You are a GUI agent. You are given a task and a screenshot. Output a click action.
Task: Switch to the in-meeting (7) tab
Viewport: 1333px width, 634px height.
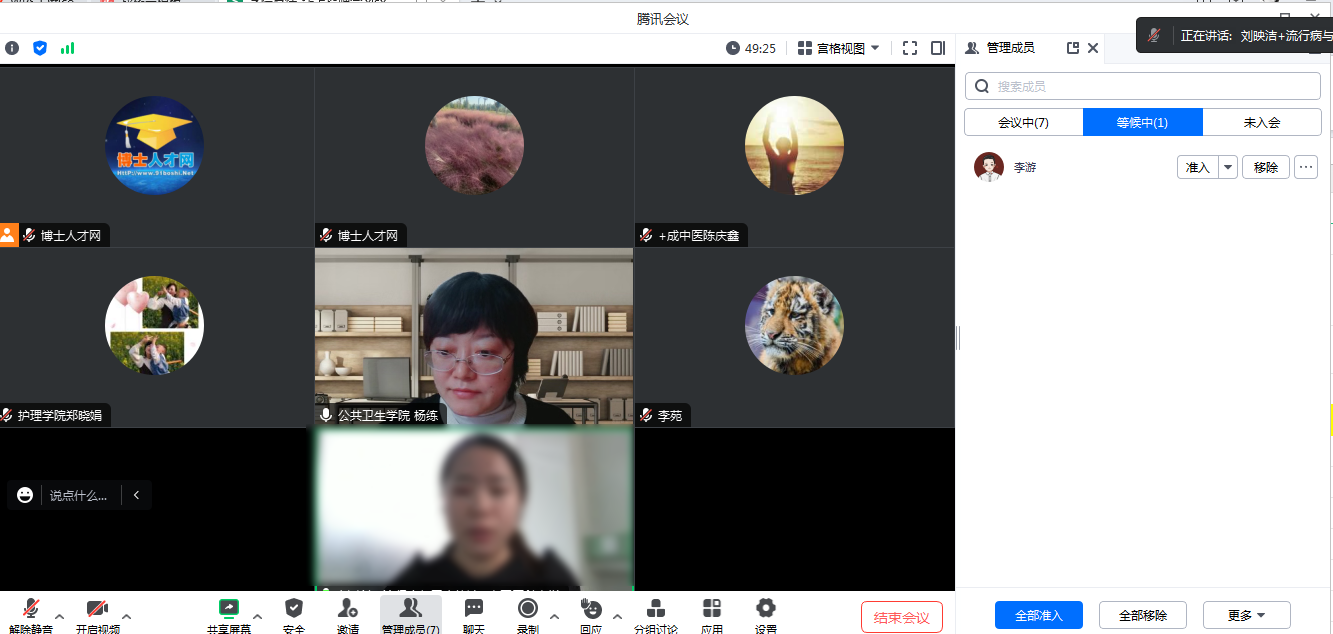coord(1024,122)
